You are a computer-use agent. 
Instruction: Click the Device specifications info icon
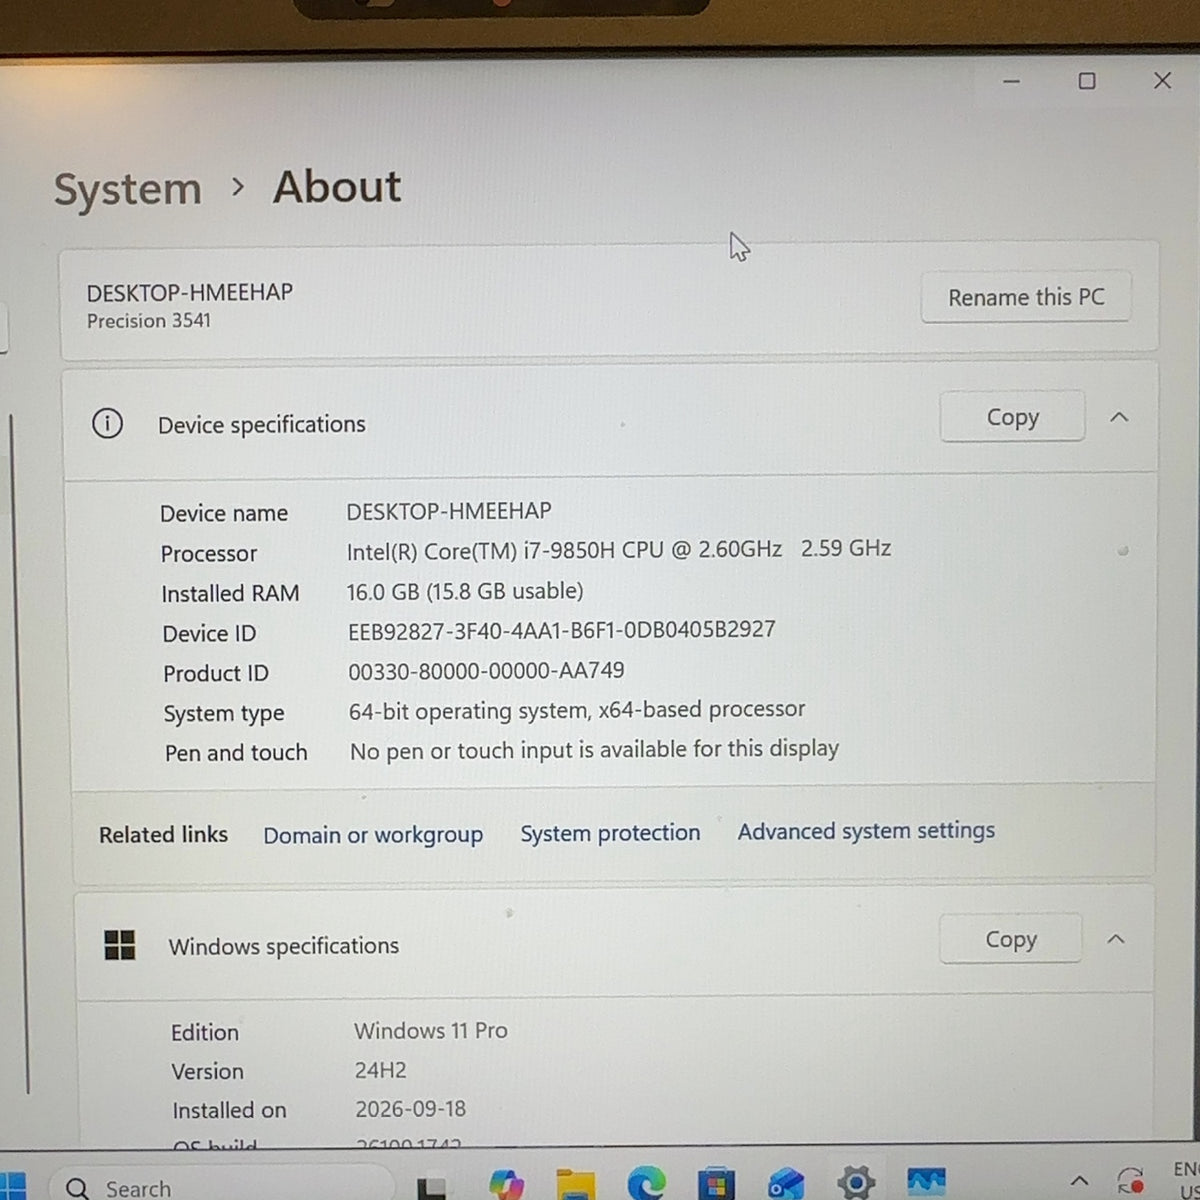coord(107,424)
